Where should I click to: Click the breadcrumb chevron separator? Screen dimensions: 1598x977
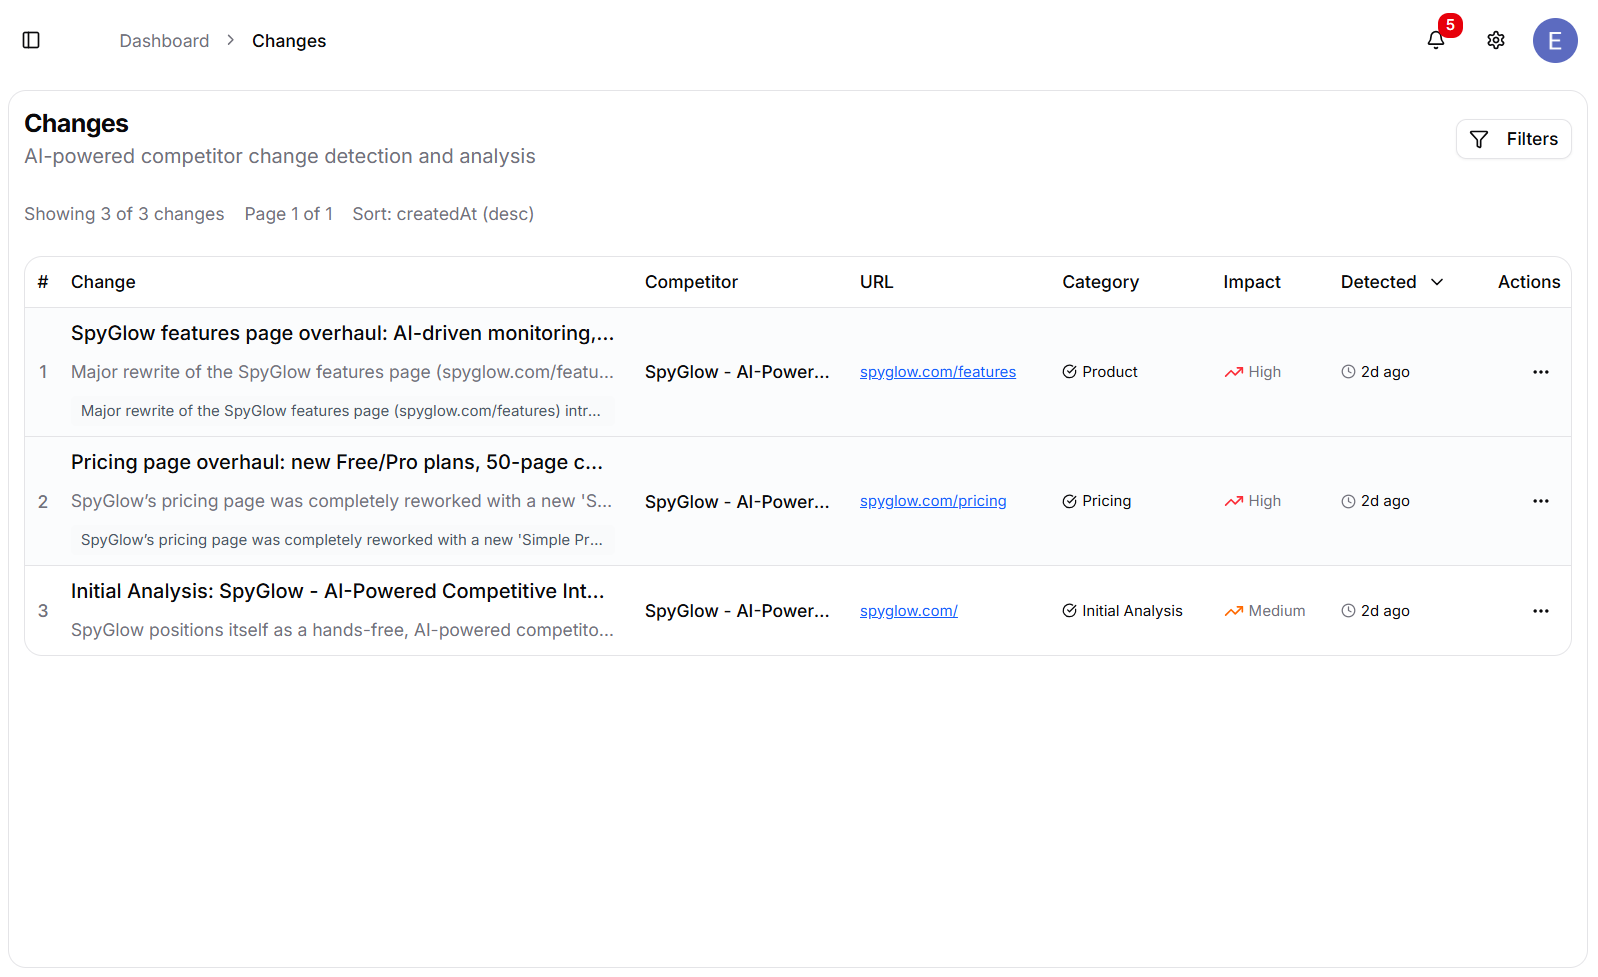coord(230,40)
